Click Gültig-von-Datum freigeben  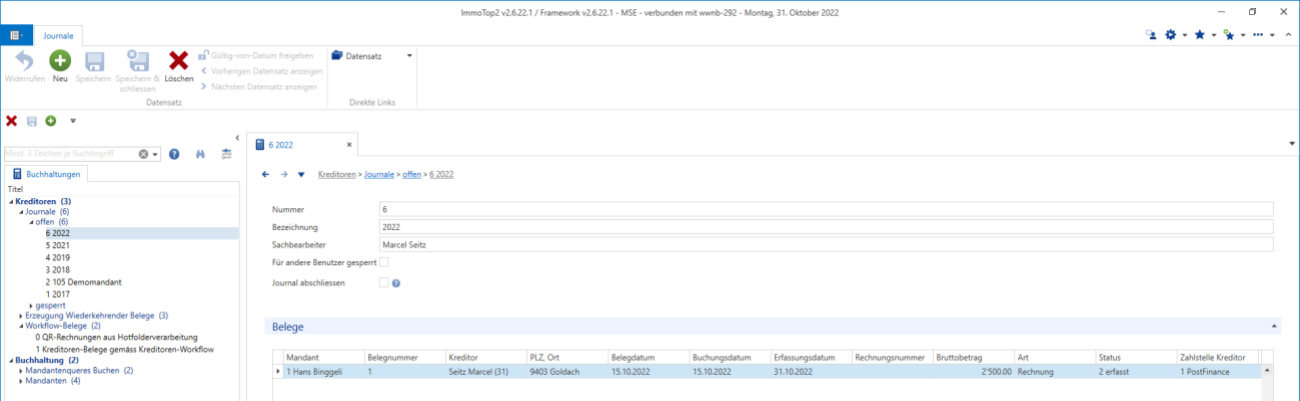coord(256,56)
